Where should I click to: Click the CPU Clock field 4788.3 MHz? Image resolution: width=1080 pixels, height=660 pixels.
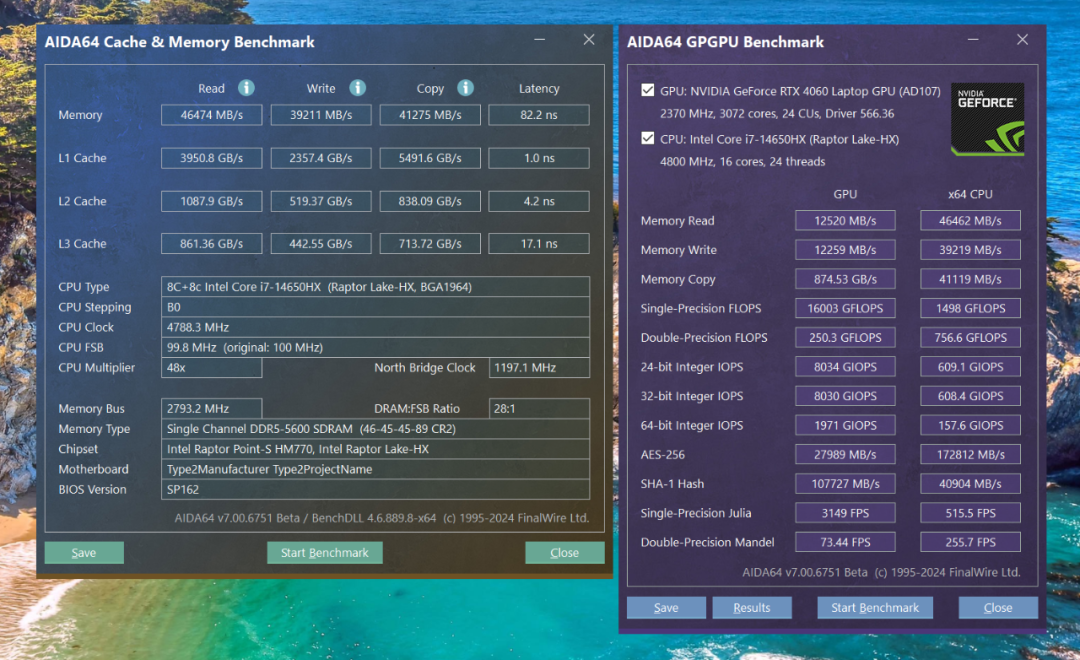coord(375,327)
